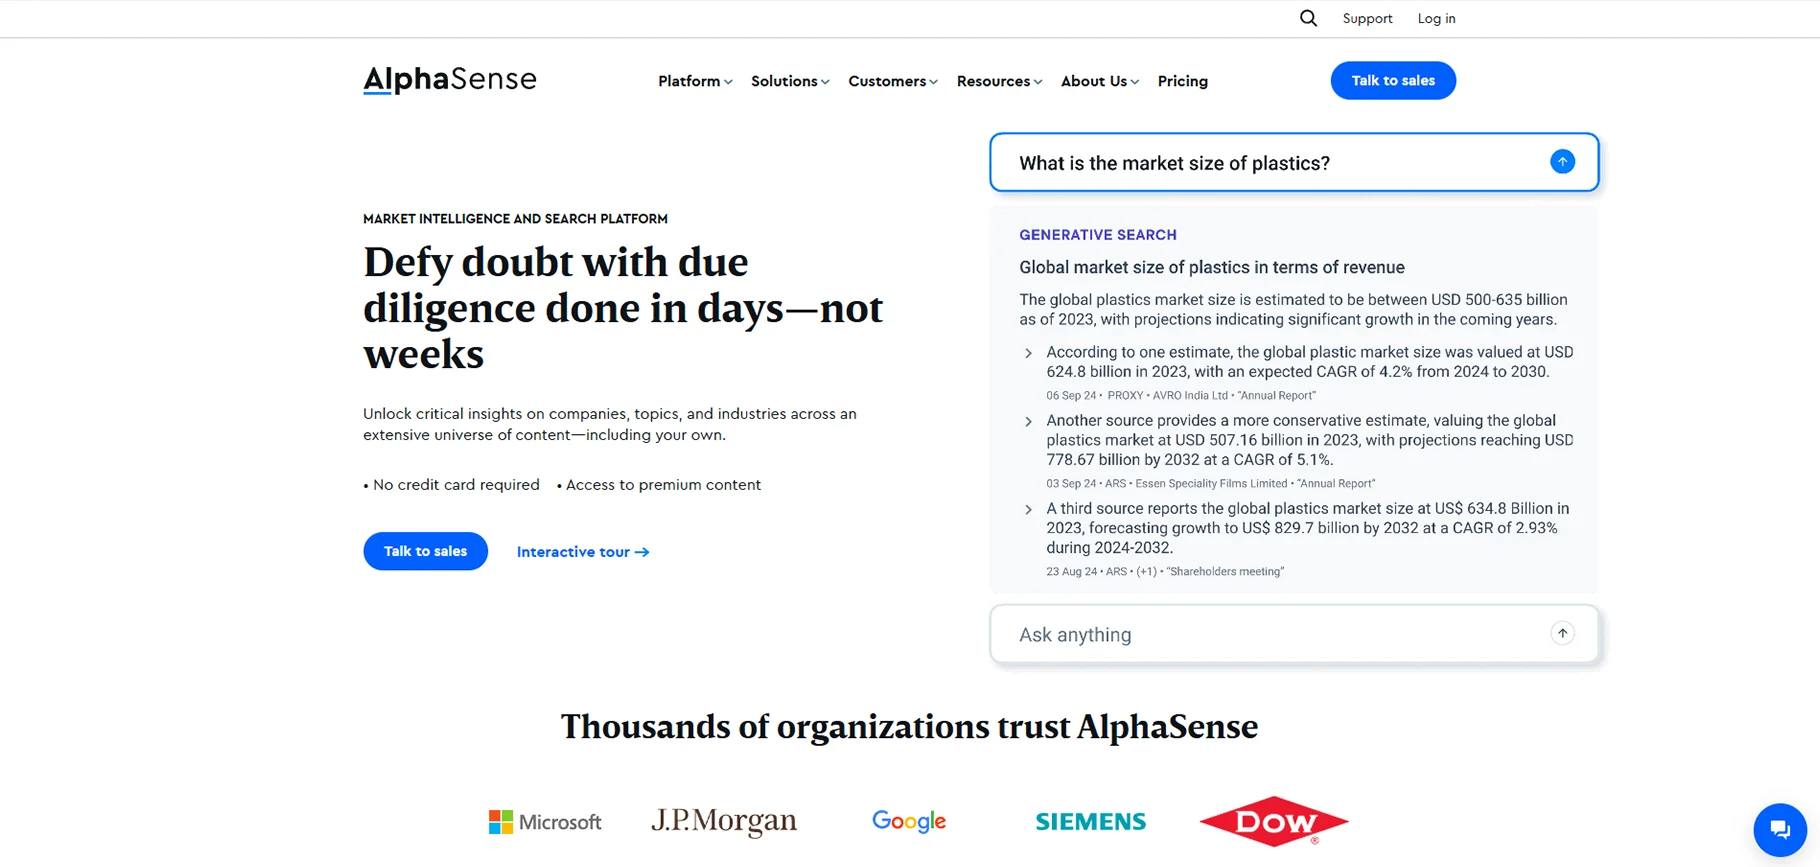Image resolution: width=1820 pixels, height=867 pixels.
Task: Click the Siemens logo
Action: pos(1090,822)
